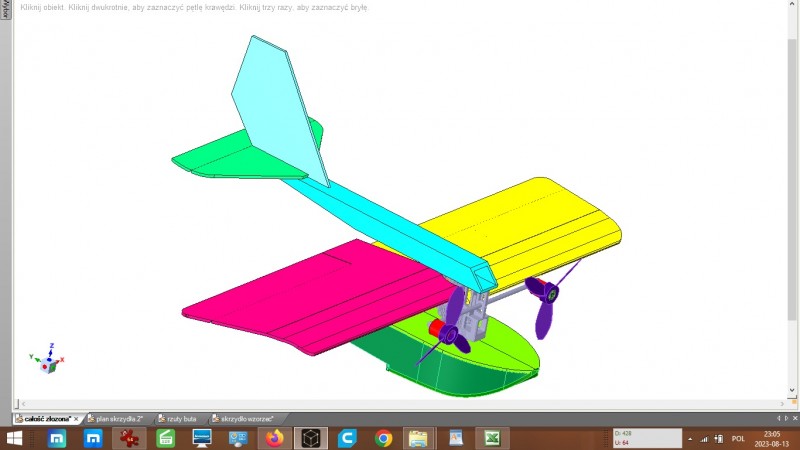
Task: Click the D: 428 U: 64 network meter
Action: [x=647, y=438]
